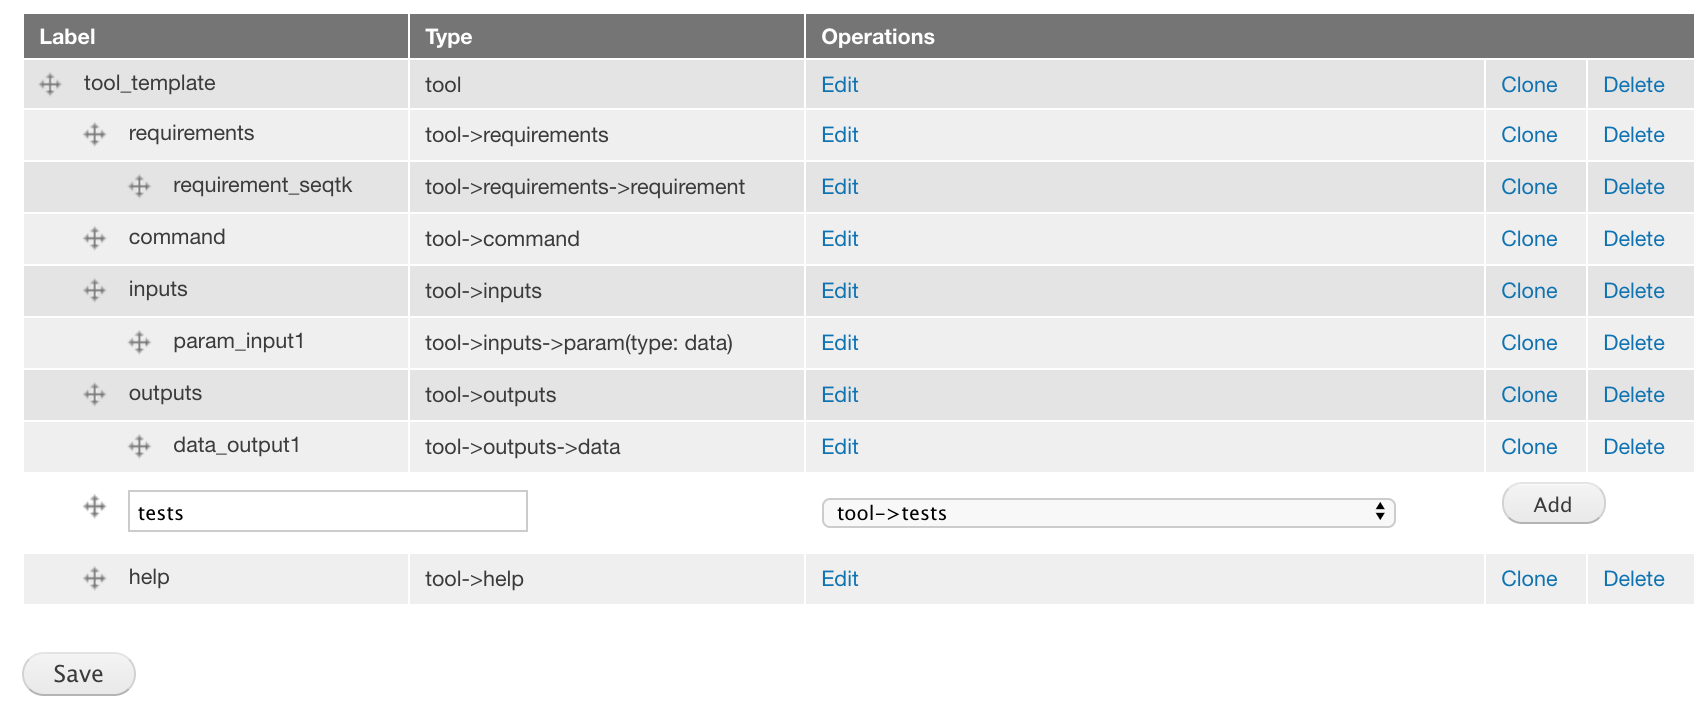
Task: Click the Add button
Action: coord(1553,504)
